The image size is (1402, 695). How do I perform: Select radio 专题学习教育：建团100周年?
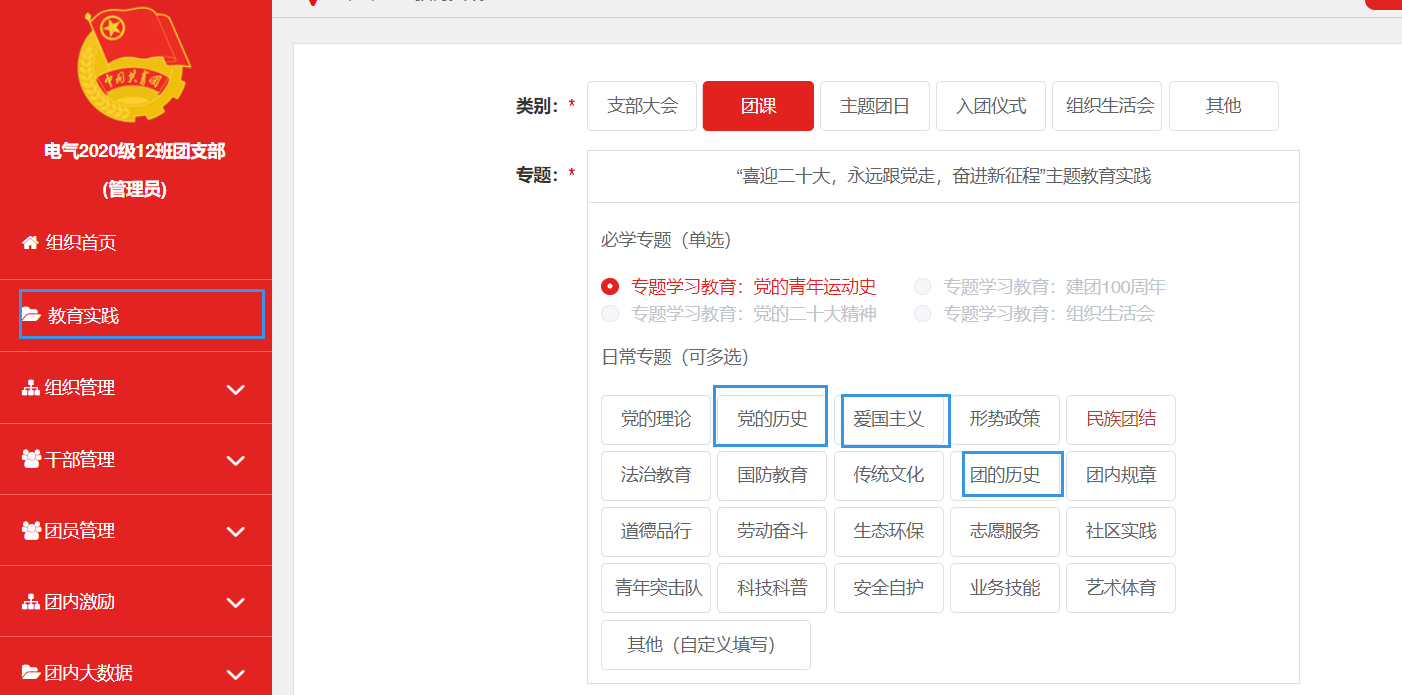[923, 287]
